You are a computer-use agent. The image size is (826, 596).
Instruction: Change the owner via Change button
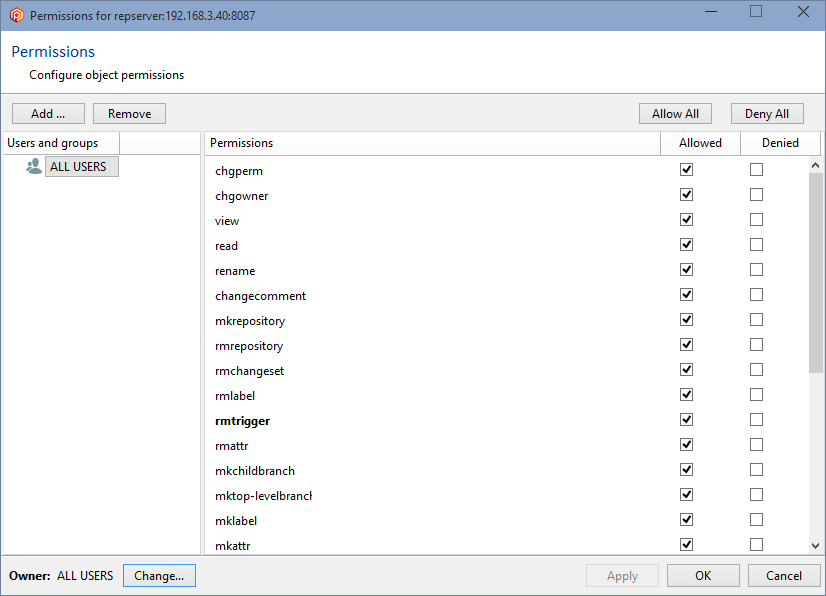[159, 575]
